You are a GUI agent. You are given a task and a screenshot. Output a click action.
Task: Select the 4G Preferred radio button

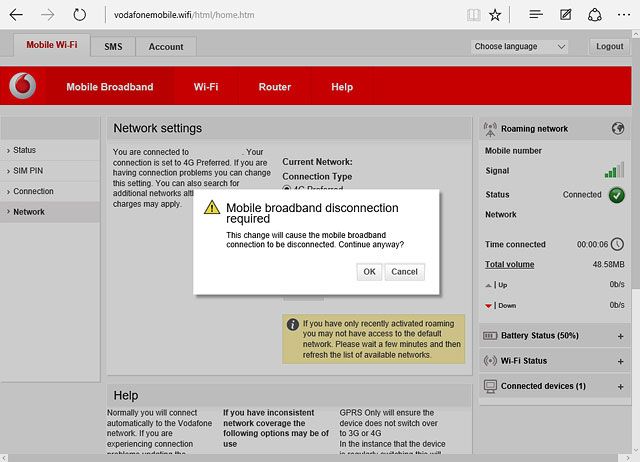pos(287,189)
